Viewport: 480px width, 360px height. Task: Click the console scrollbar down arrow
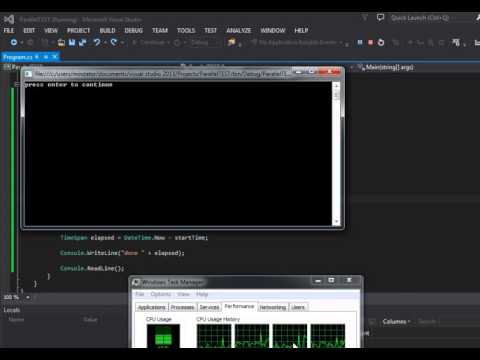[x=336, y=221]
